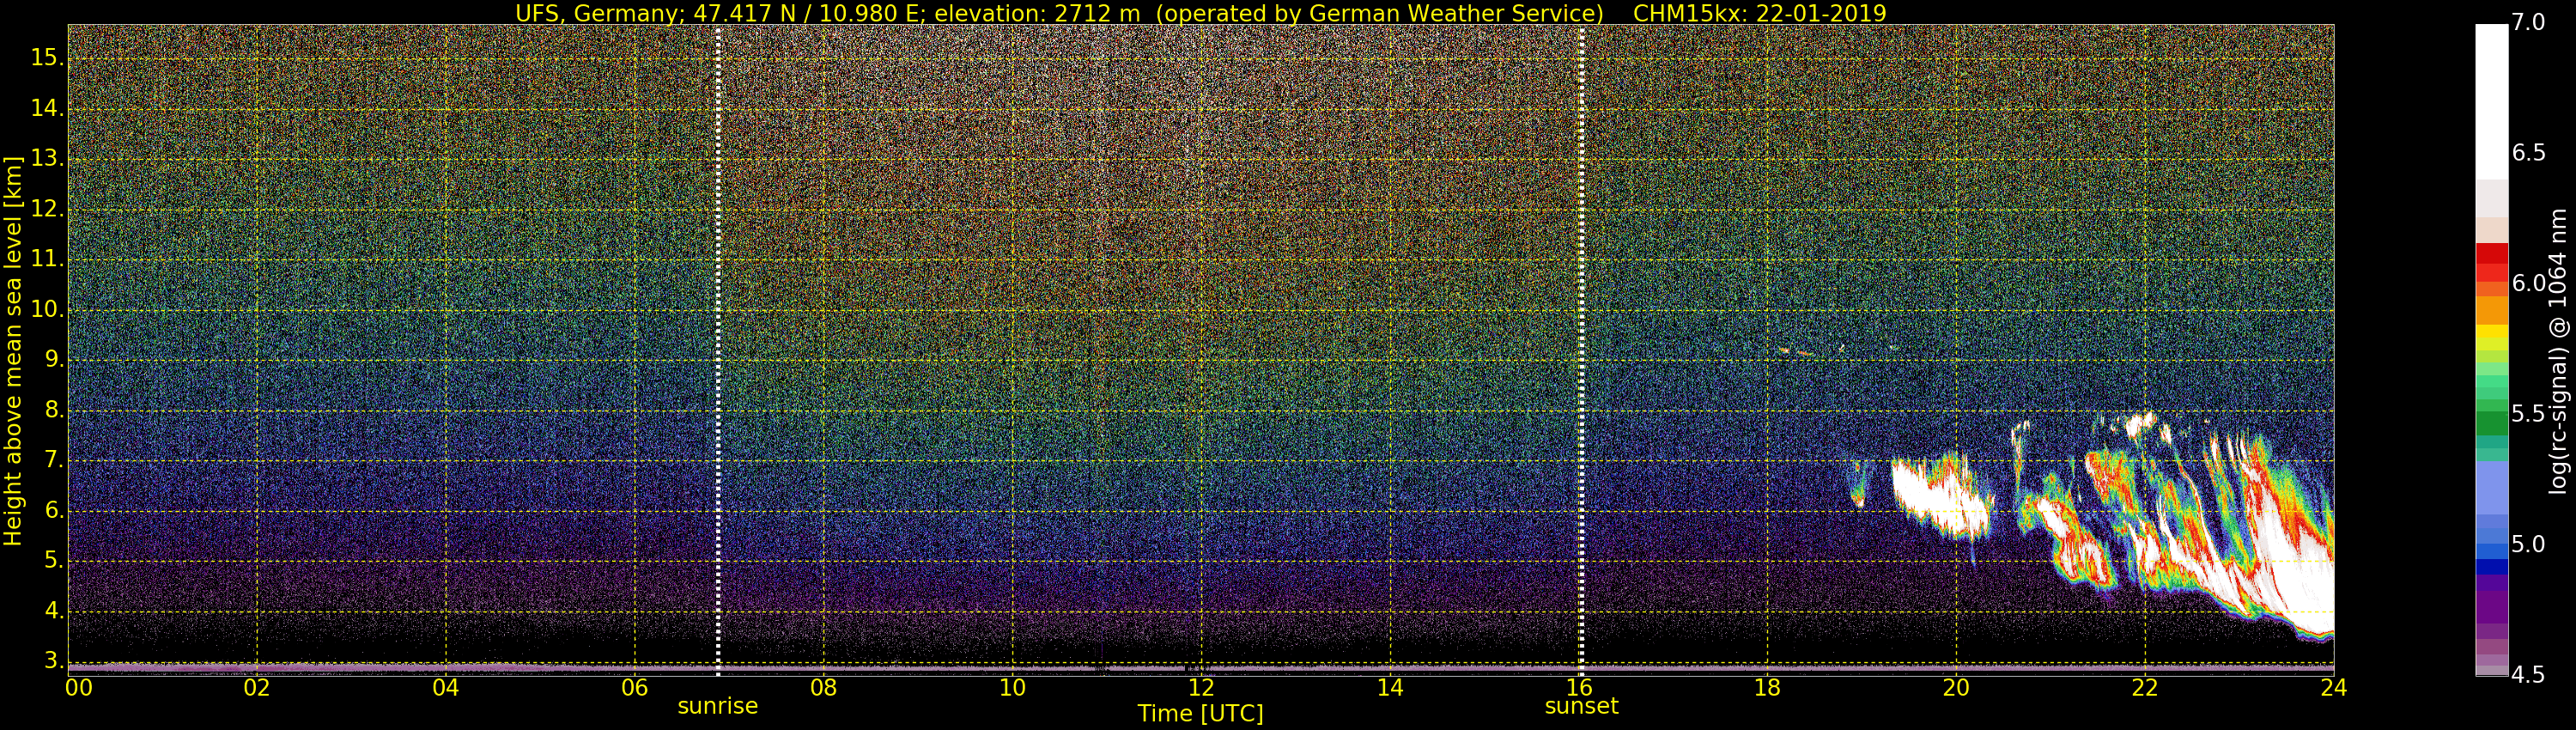Click the sunset dotted vertical line
Viewport: 2576px width, 730px height.
1581,350
